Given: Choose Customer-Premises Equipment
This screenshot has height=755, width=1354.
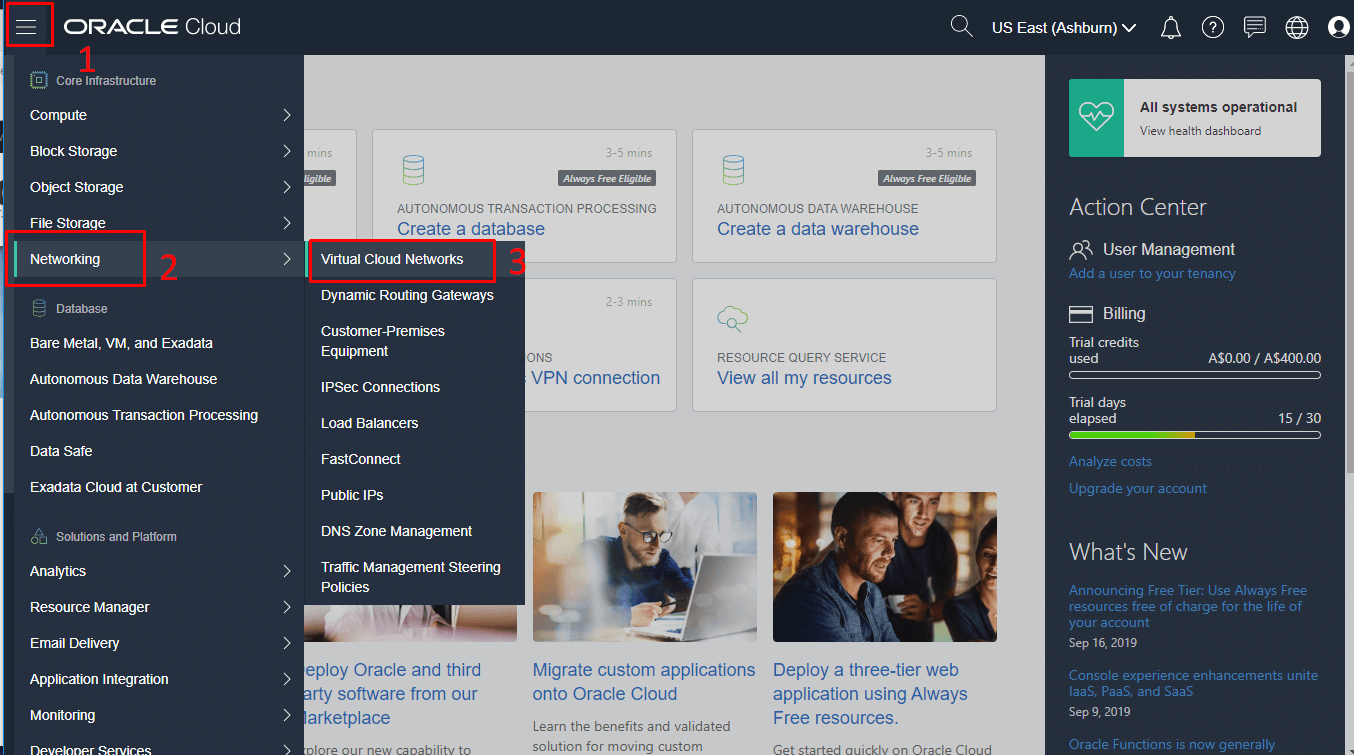Looking at the screenshot, I should point(383,341).
